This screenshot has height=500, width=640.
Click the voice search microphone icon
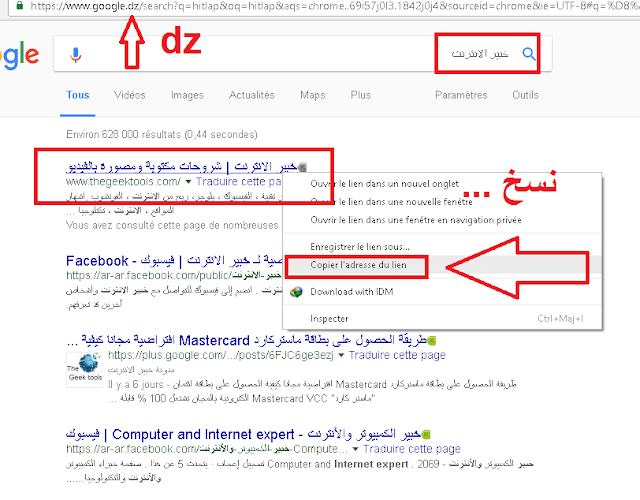[x=76, y=55]
